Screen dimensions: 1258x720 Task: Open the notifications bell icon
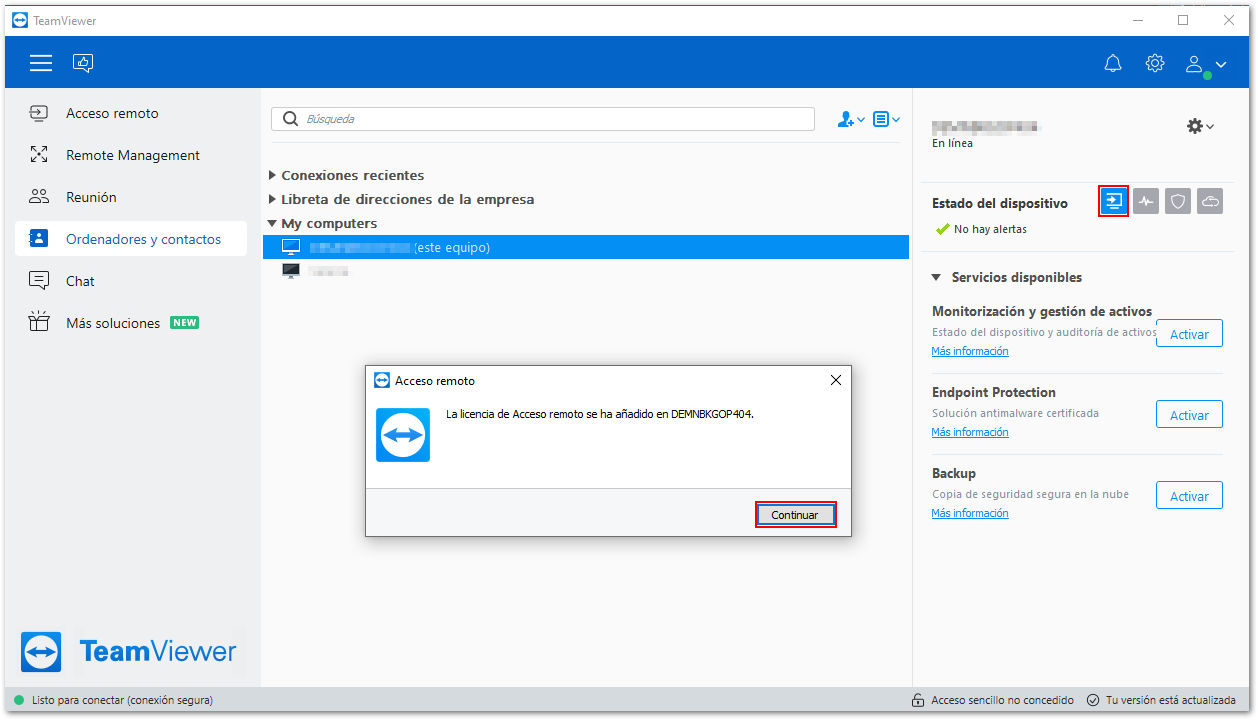(1113, 64)
